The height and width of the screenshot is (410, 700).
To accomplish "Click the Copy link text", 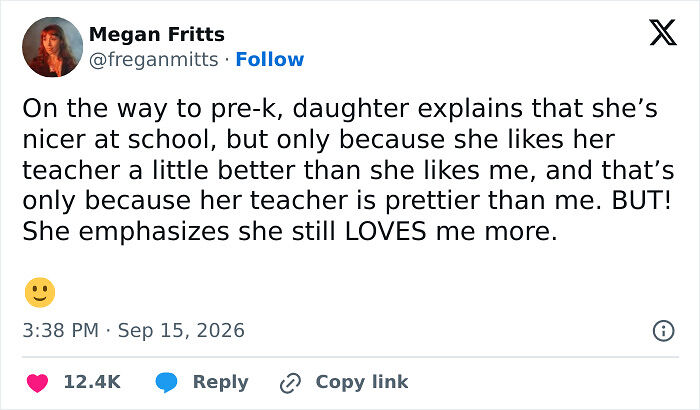I will 362,382.
